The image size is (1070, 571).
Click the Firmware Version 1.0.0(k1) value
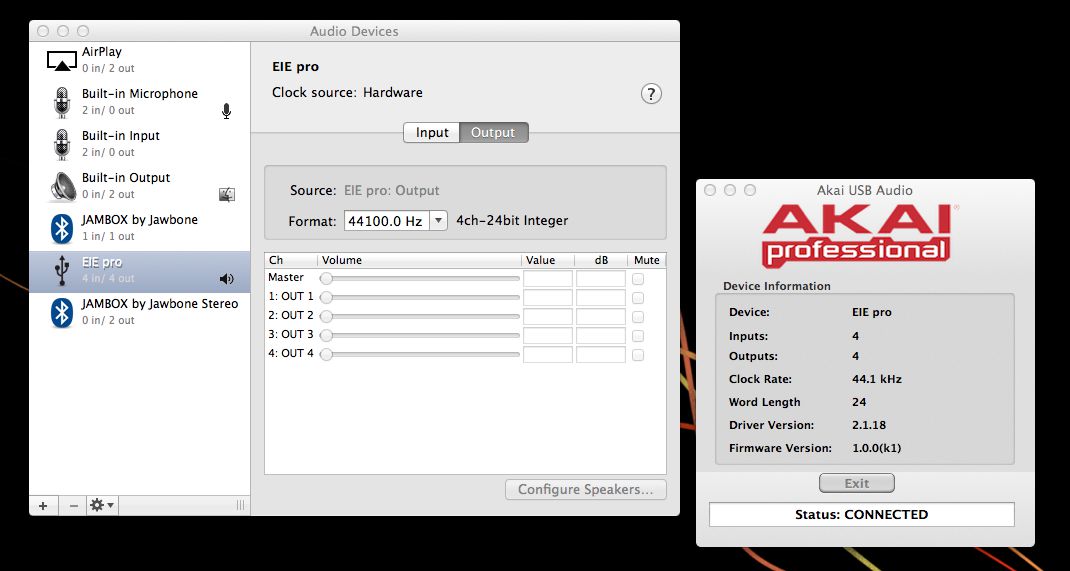[877, 448]
